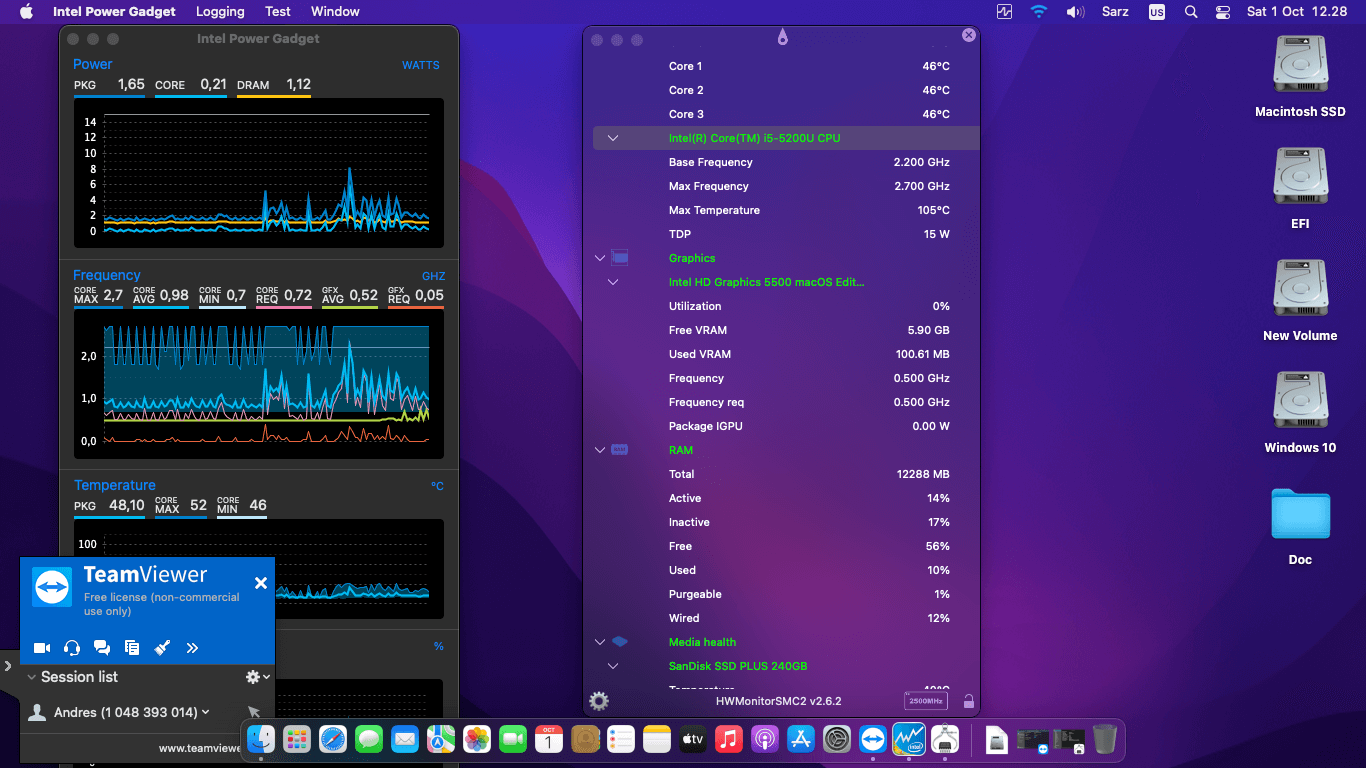Open the TeamViewer chat bubbles icon
The image size is (1366, 768).
click(102, 648)
